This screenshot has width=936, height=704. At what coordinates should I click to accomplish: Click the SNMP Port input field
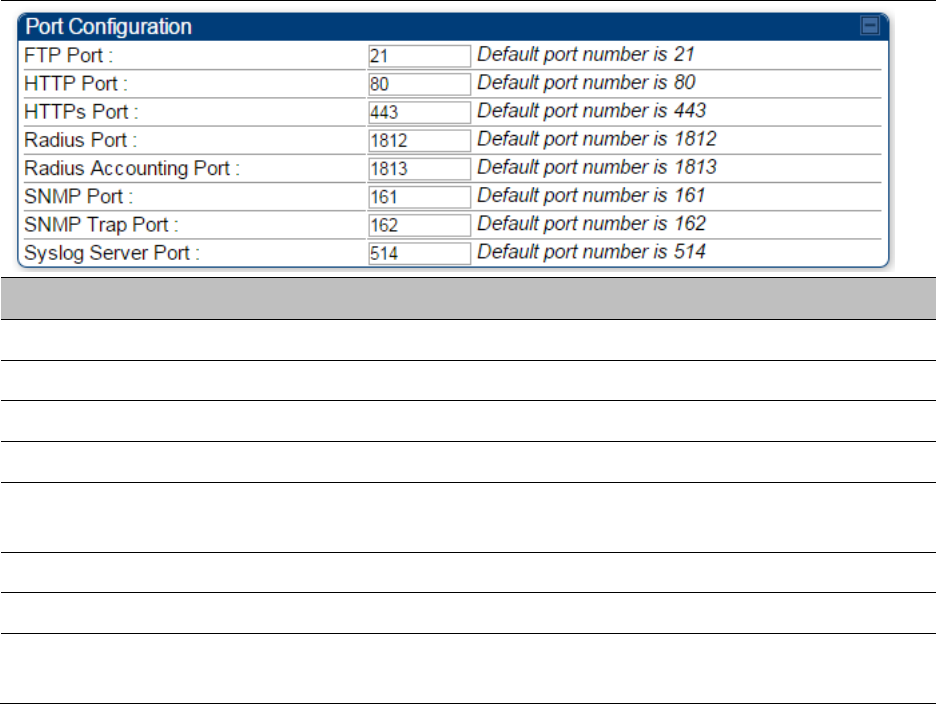click(x=419, y=196)
